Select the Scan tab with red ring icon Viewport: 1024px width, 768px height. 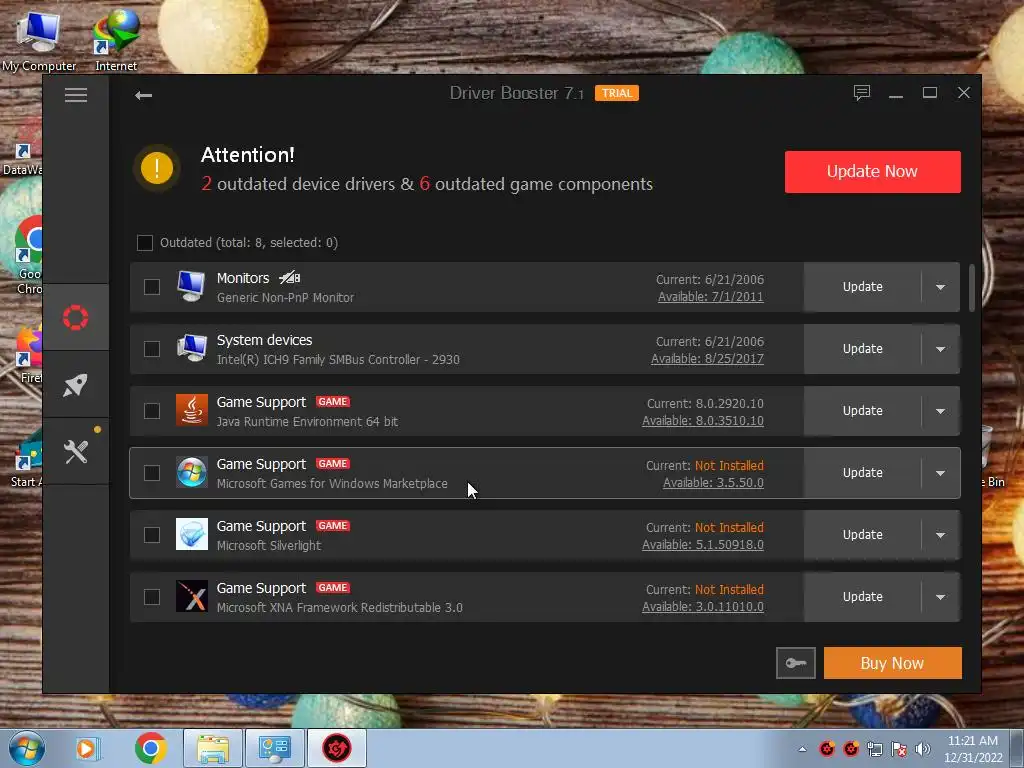(76, 317)
